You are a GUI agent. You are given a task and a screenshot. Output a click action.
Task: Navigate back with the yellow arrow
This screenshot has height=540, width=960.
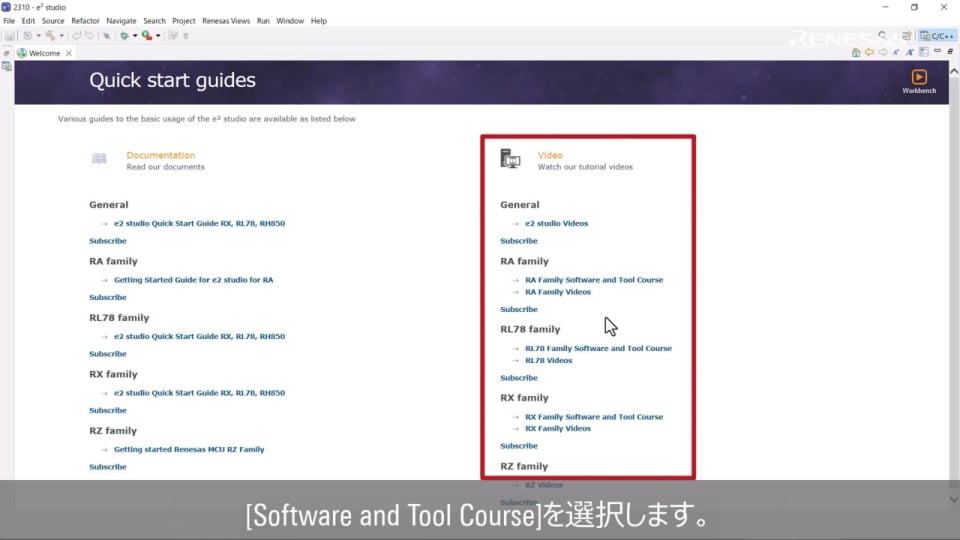[869, 52]
